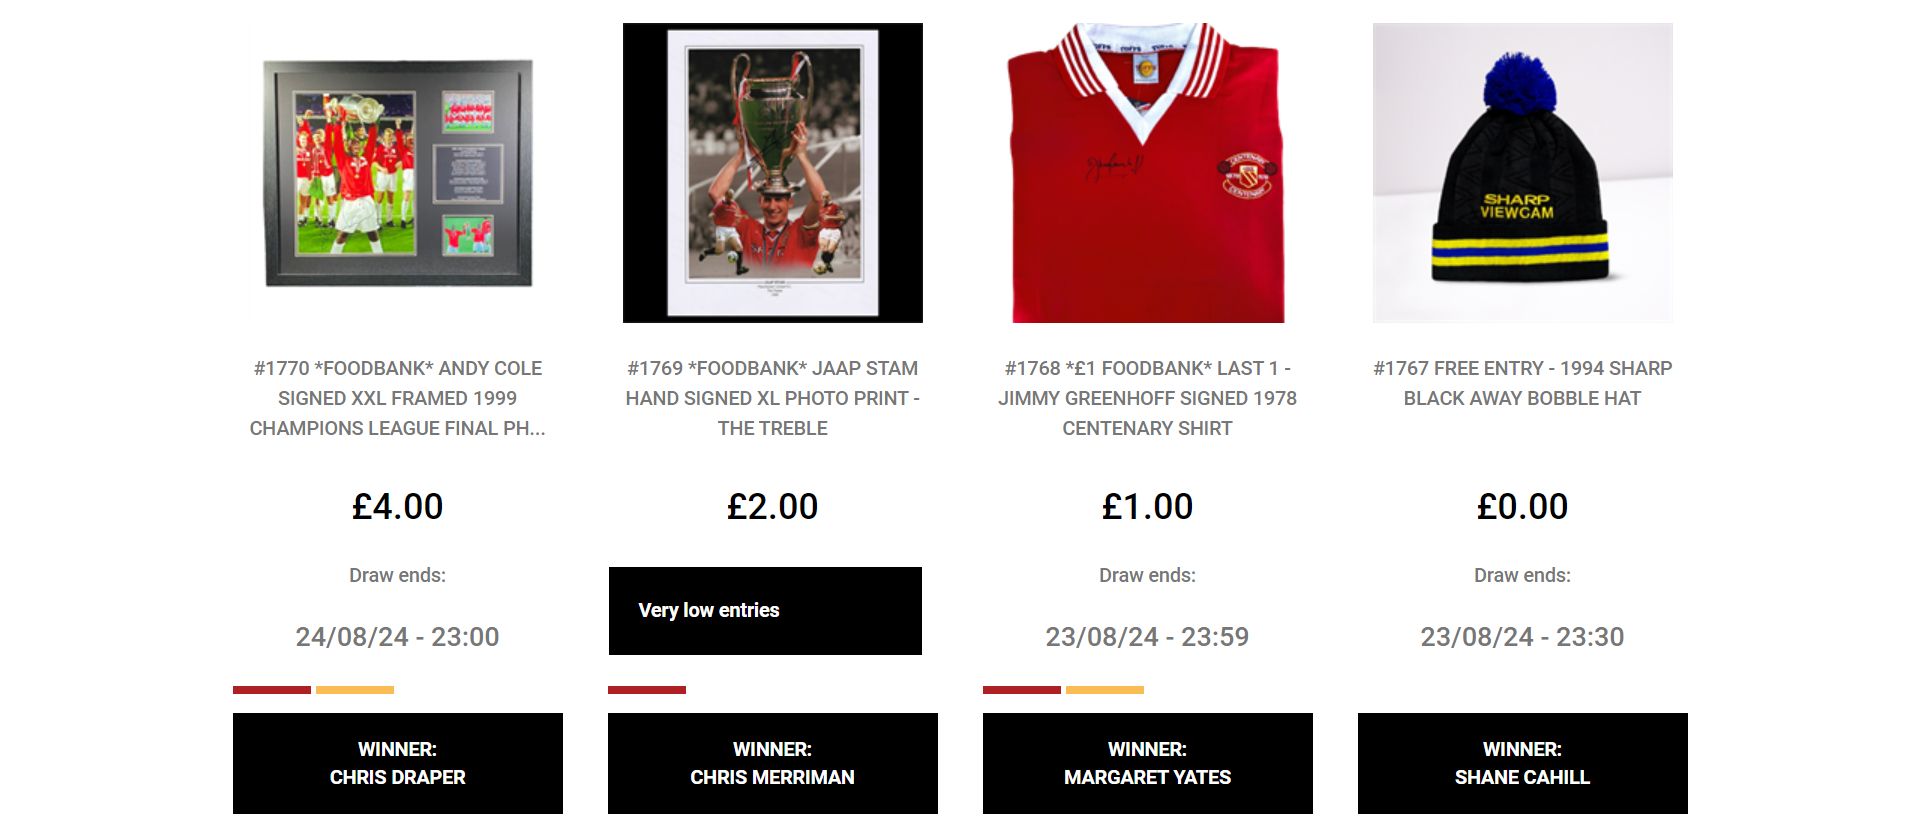Screen dimensions: 1920x827
Task: Open the #1770 Andy Cole framed photo title
Action: pyautogui.click(x=398, y=398)
